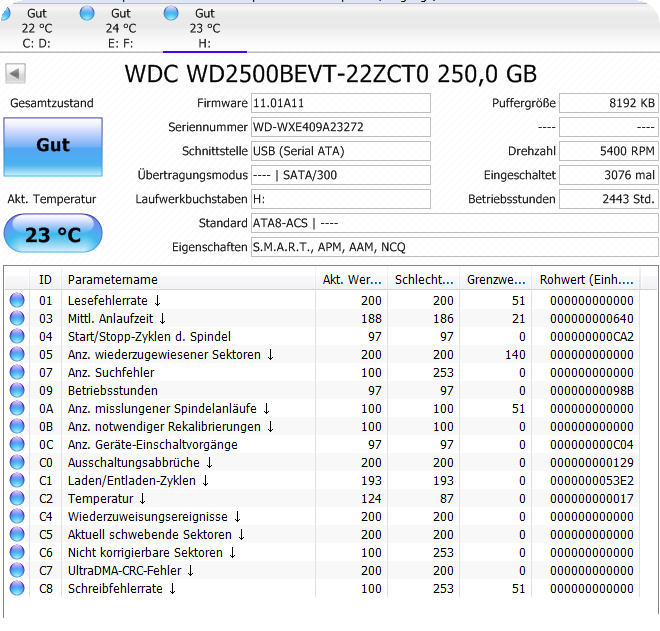Click the Gut health status button

(53, 146)
